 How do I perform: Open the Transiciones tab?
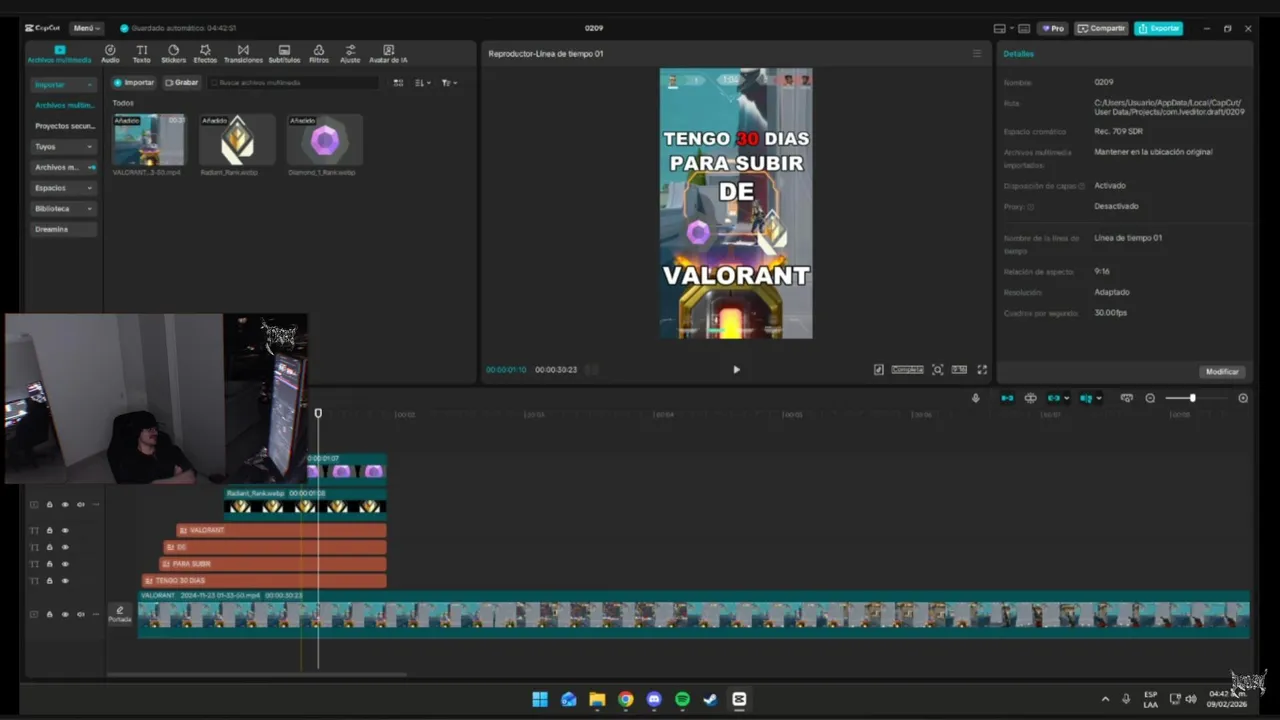243,54
